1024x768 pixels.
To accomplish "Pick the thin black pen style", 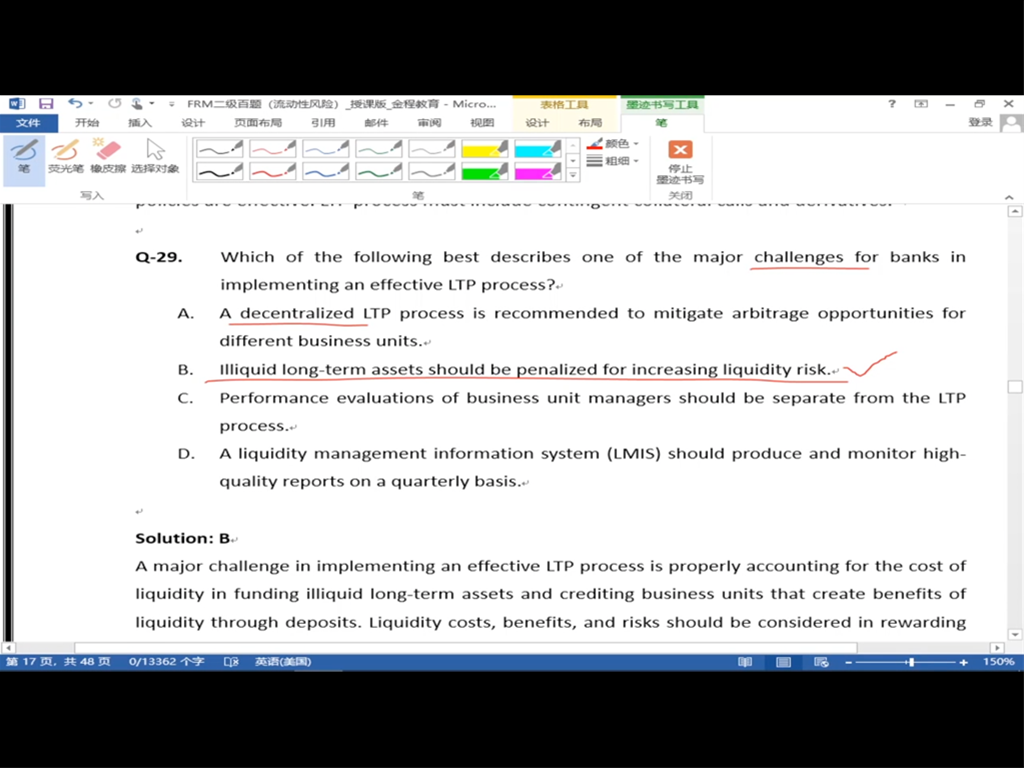I will (x=220, y=149).
